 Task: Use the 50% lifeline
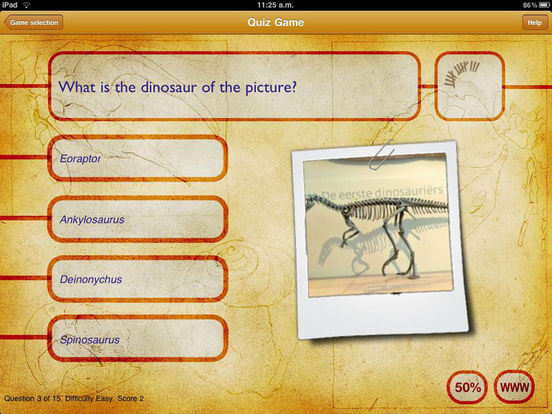coord(467,387)
